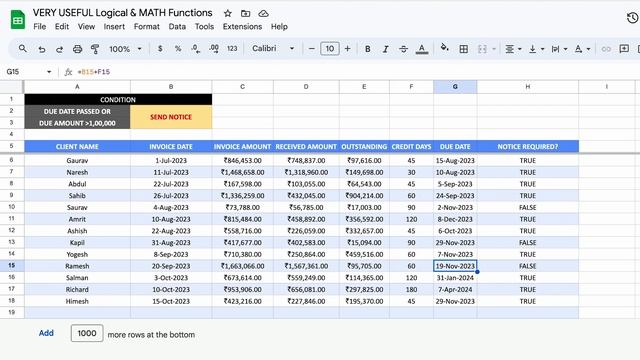Screen dimensions: 640x360
Task: Activate the paint format tool
Action: [95, 49]
